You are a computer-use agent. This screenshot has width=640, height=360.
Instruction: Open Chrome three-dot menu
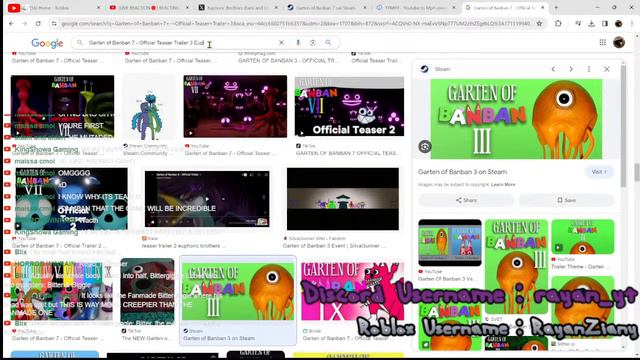click(632, 24)
